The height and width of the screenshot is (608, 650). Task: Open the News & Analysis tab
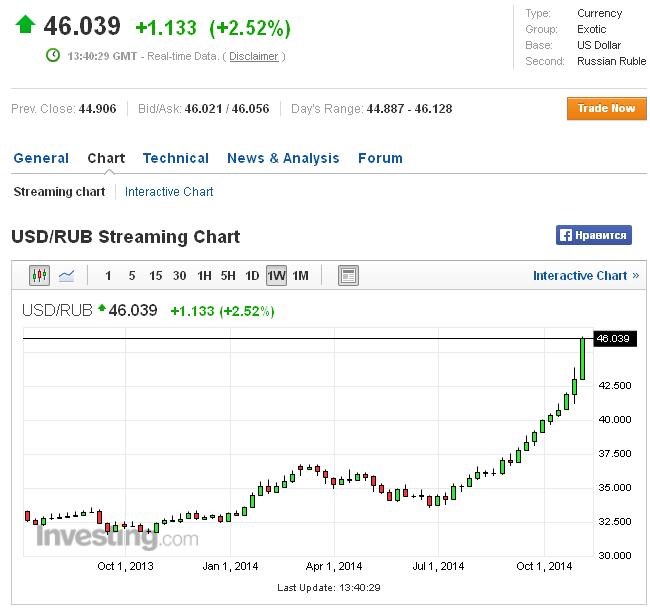coord(283,158)
